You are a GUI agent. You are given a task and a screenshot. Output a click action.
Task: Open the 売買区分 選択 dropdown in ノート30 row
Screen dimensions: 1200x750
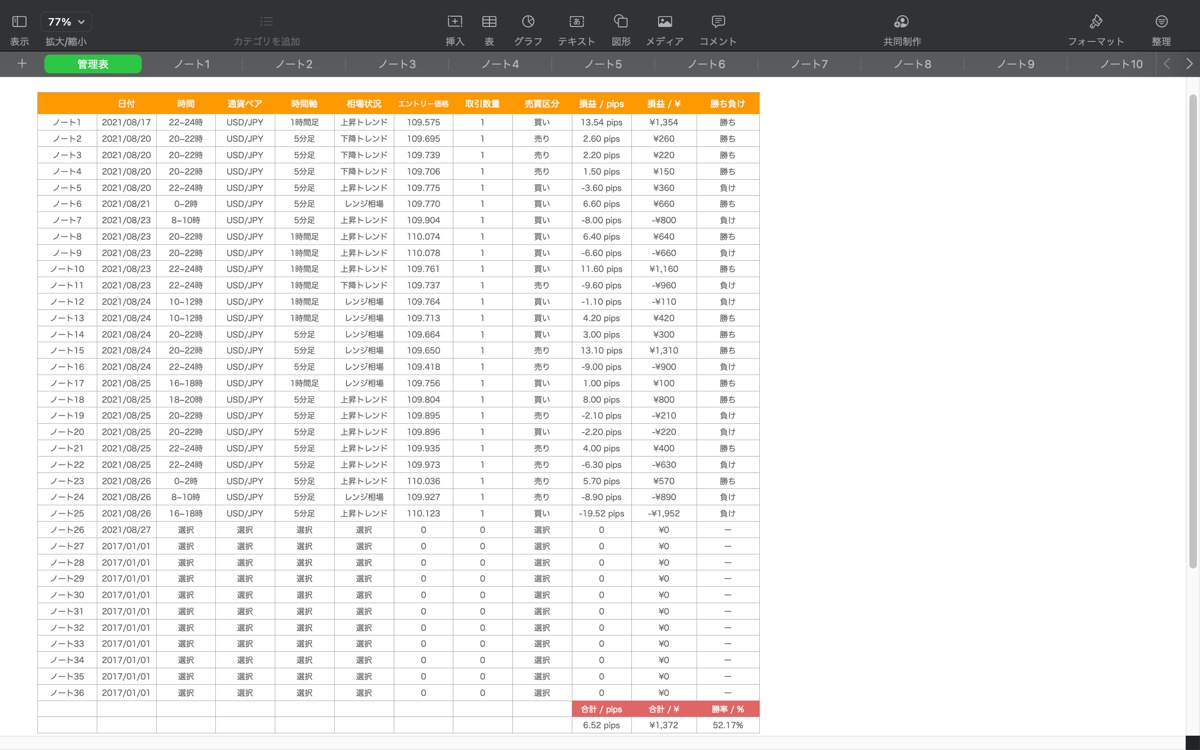pyautogui.click(x=542, y=595)
